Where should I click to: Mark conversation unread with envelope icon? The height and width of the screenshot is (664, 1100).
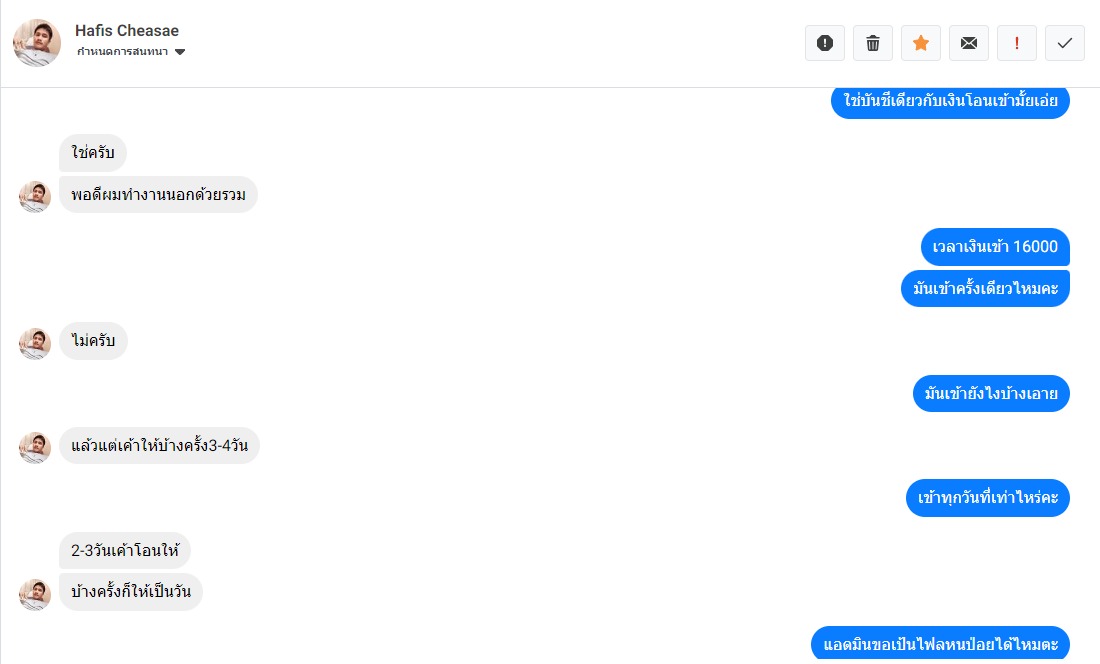969,43
